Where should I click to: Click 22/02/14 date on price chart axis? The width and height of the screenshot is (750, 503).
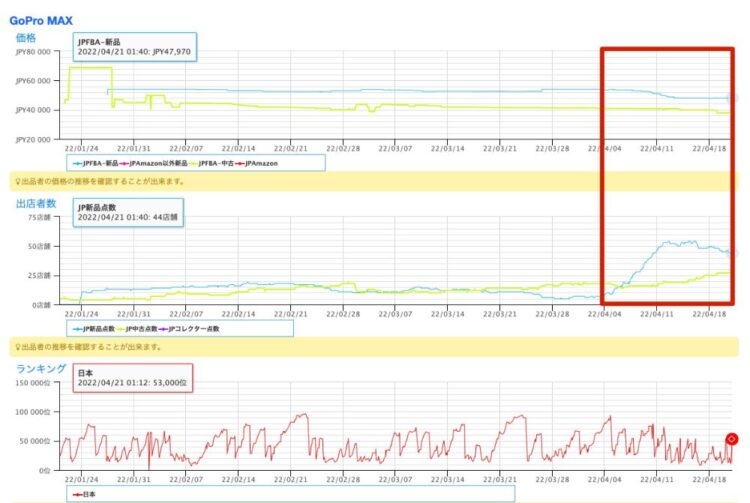tap(238, 149)
